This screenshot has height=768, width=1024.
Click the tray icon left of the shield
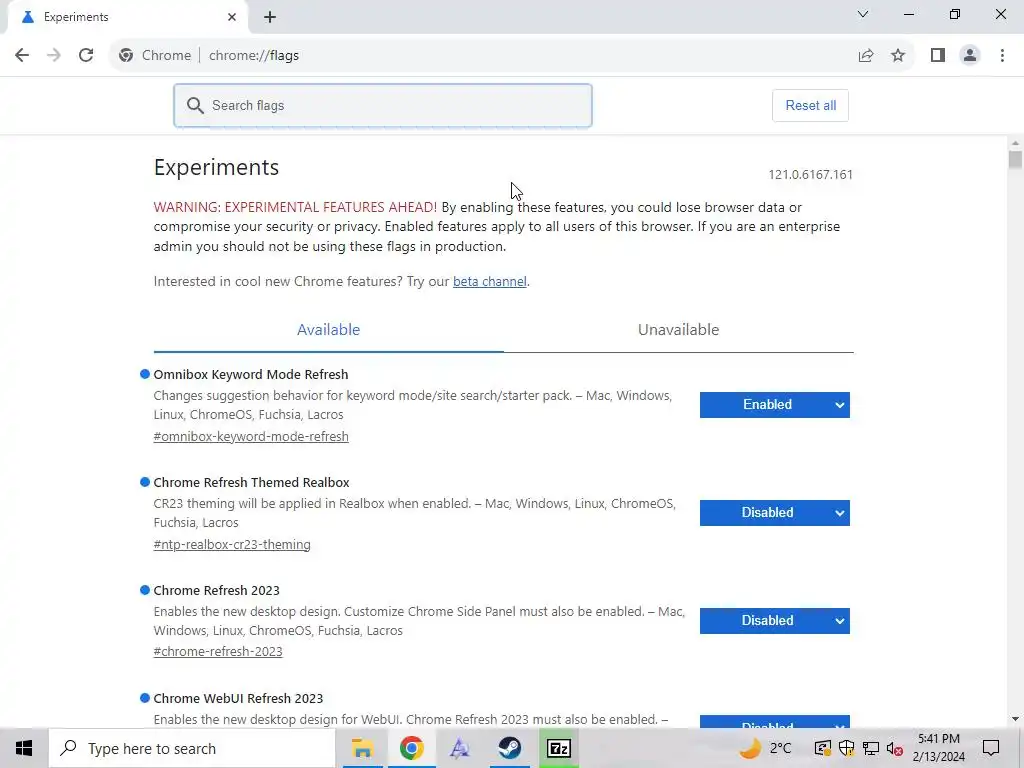[822, 748]
